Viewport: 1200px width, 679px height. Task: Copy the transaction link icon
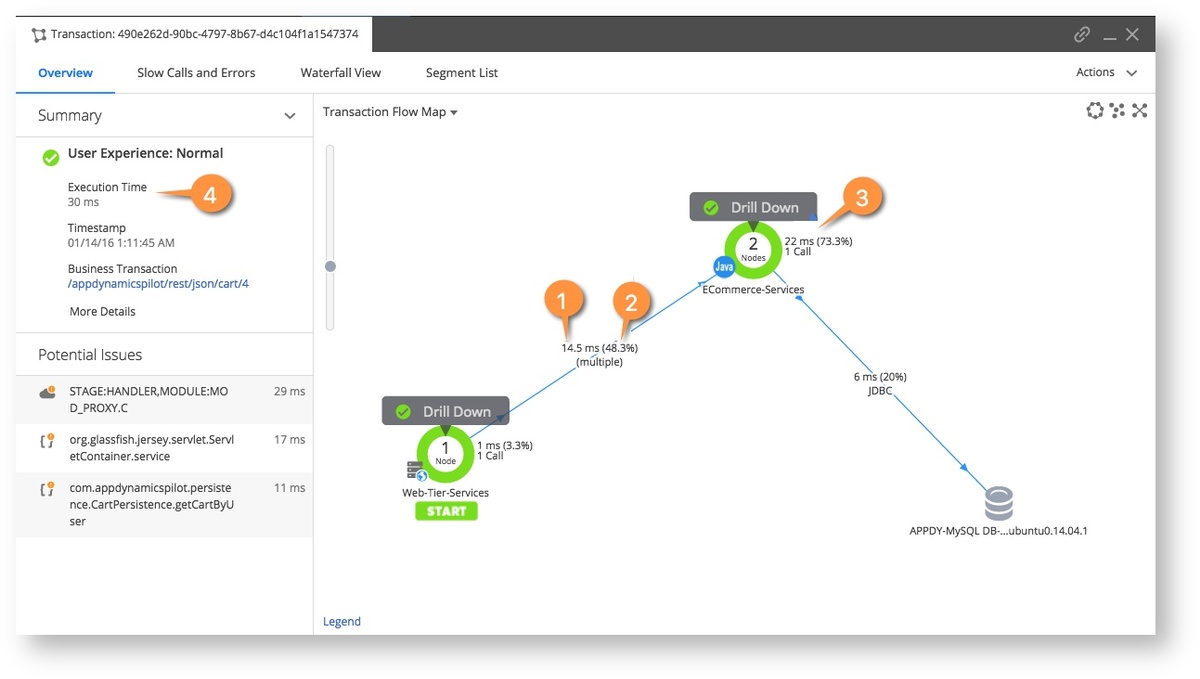tap(1082, 35)
